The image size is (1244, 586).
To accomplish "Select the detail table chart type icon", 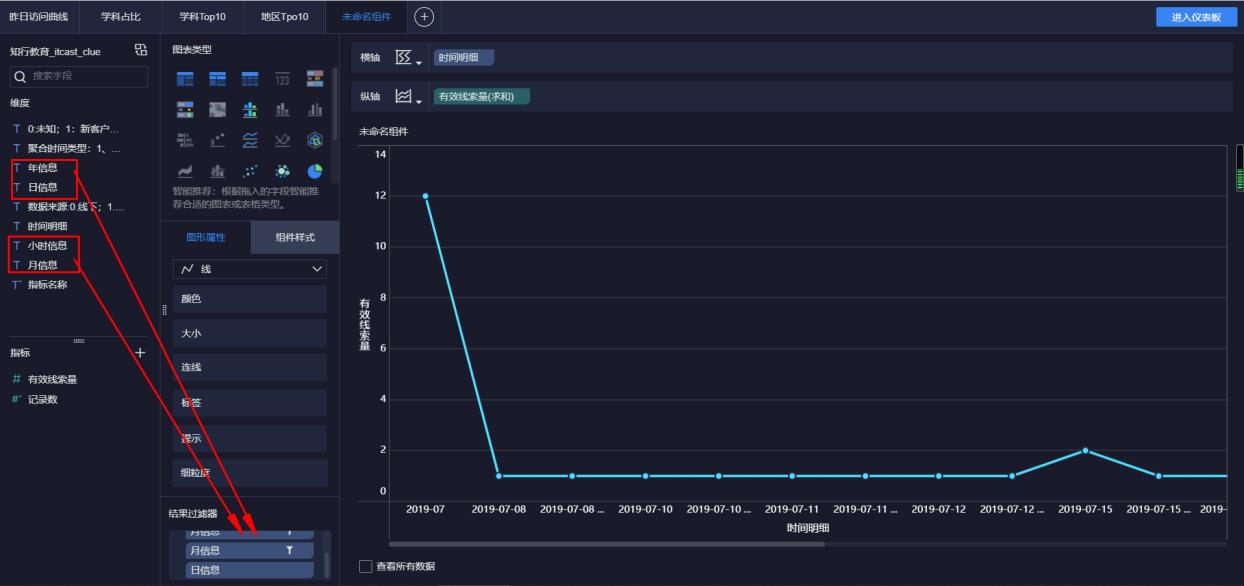I will tap(250, 79).
